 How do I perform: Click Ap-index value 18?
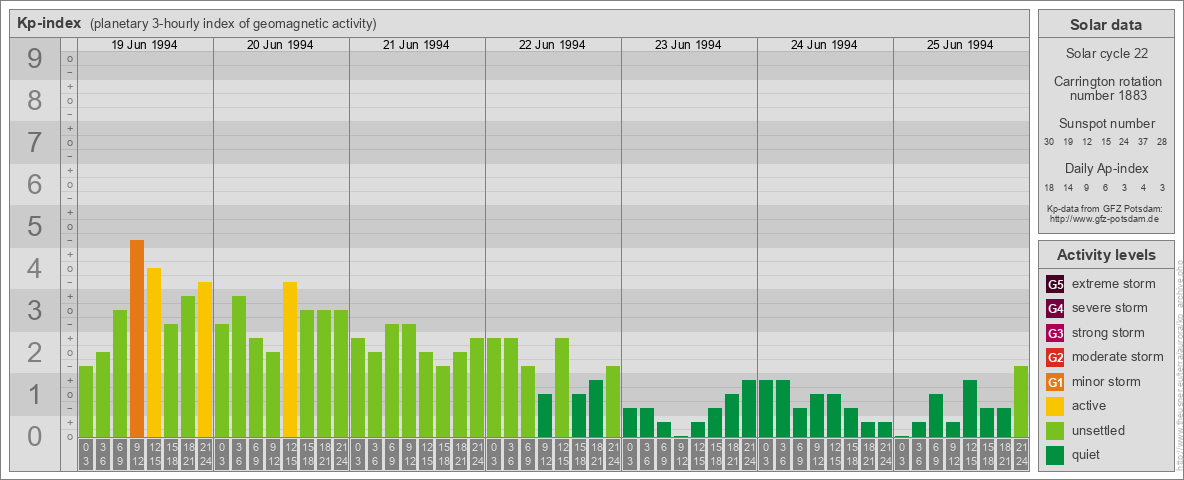1049,187
